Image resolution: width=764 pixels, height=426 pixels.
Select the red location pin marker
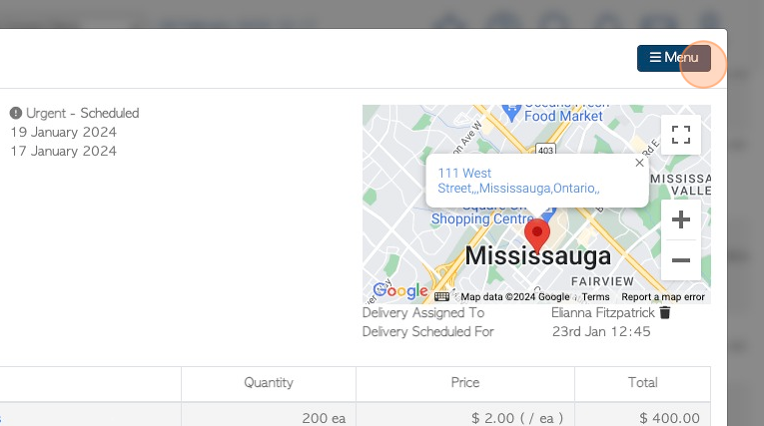point(537,236)
